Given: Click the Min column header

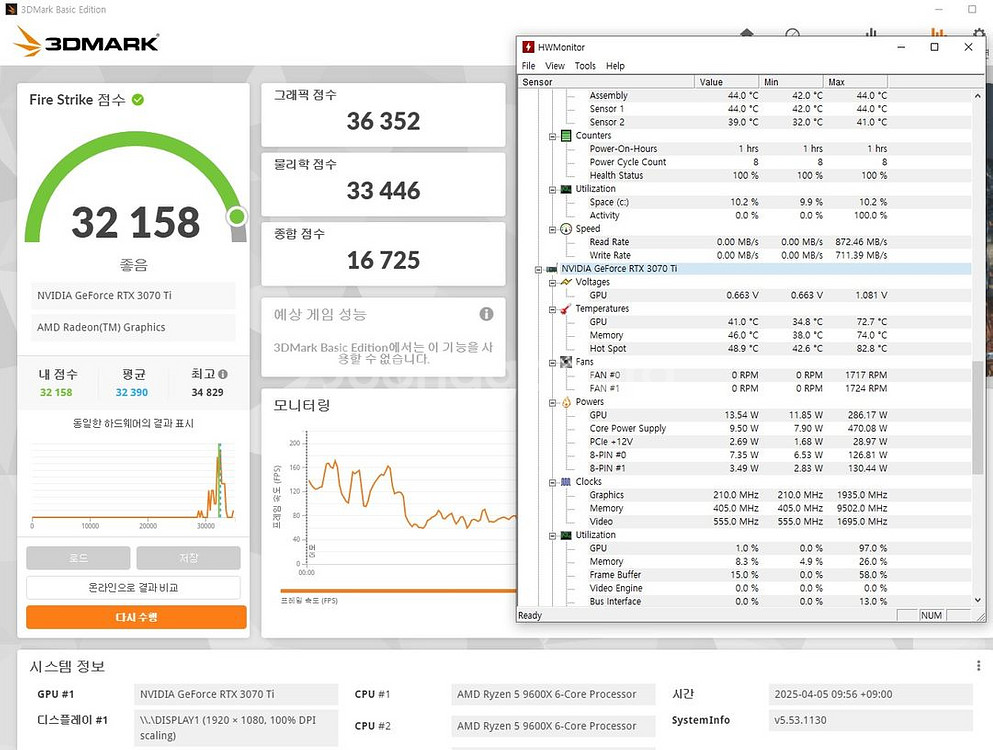Looking at the screenshot, I should (791, 82).
